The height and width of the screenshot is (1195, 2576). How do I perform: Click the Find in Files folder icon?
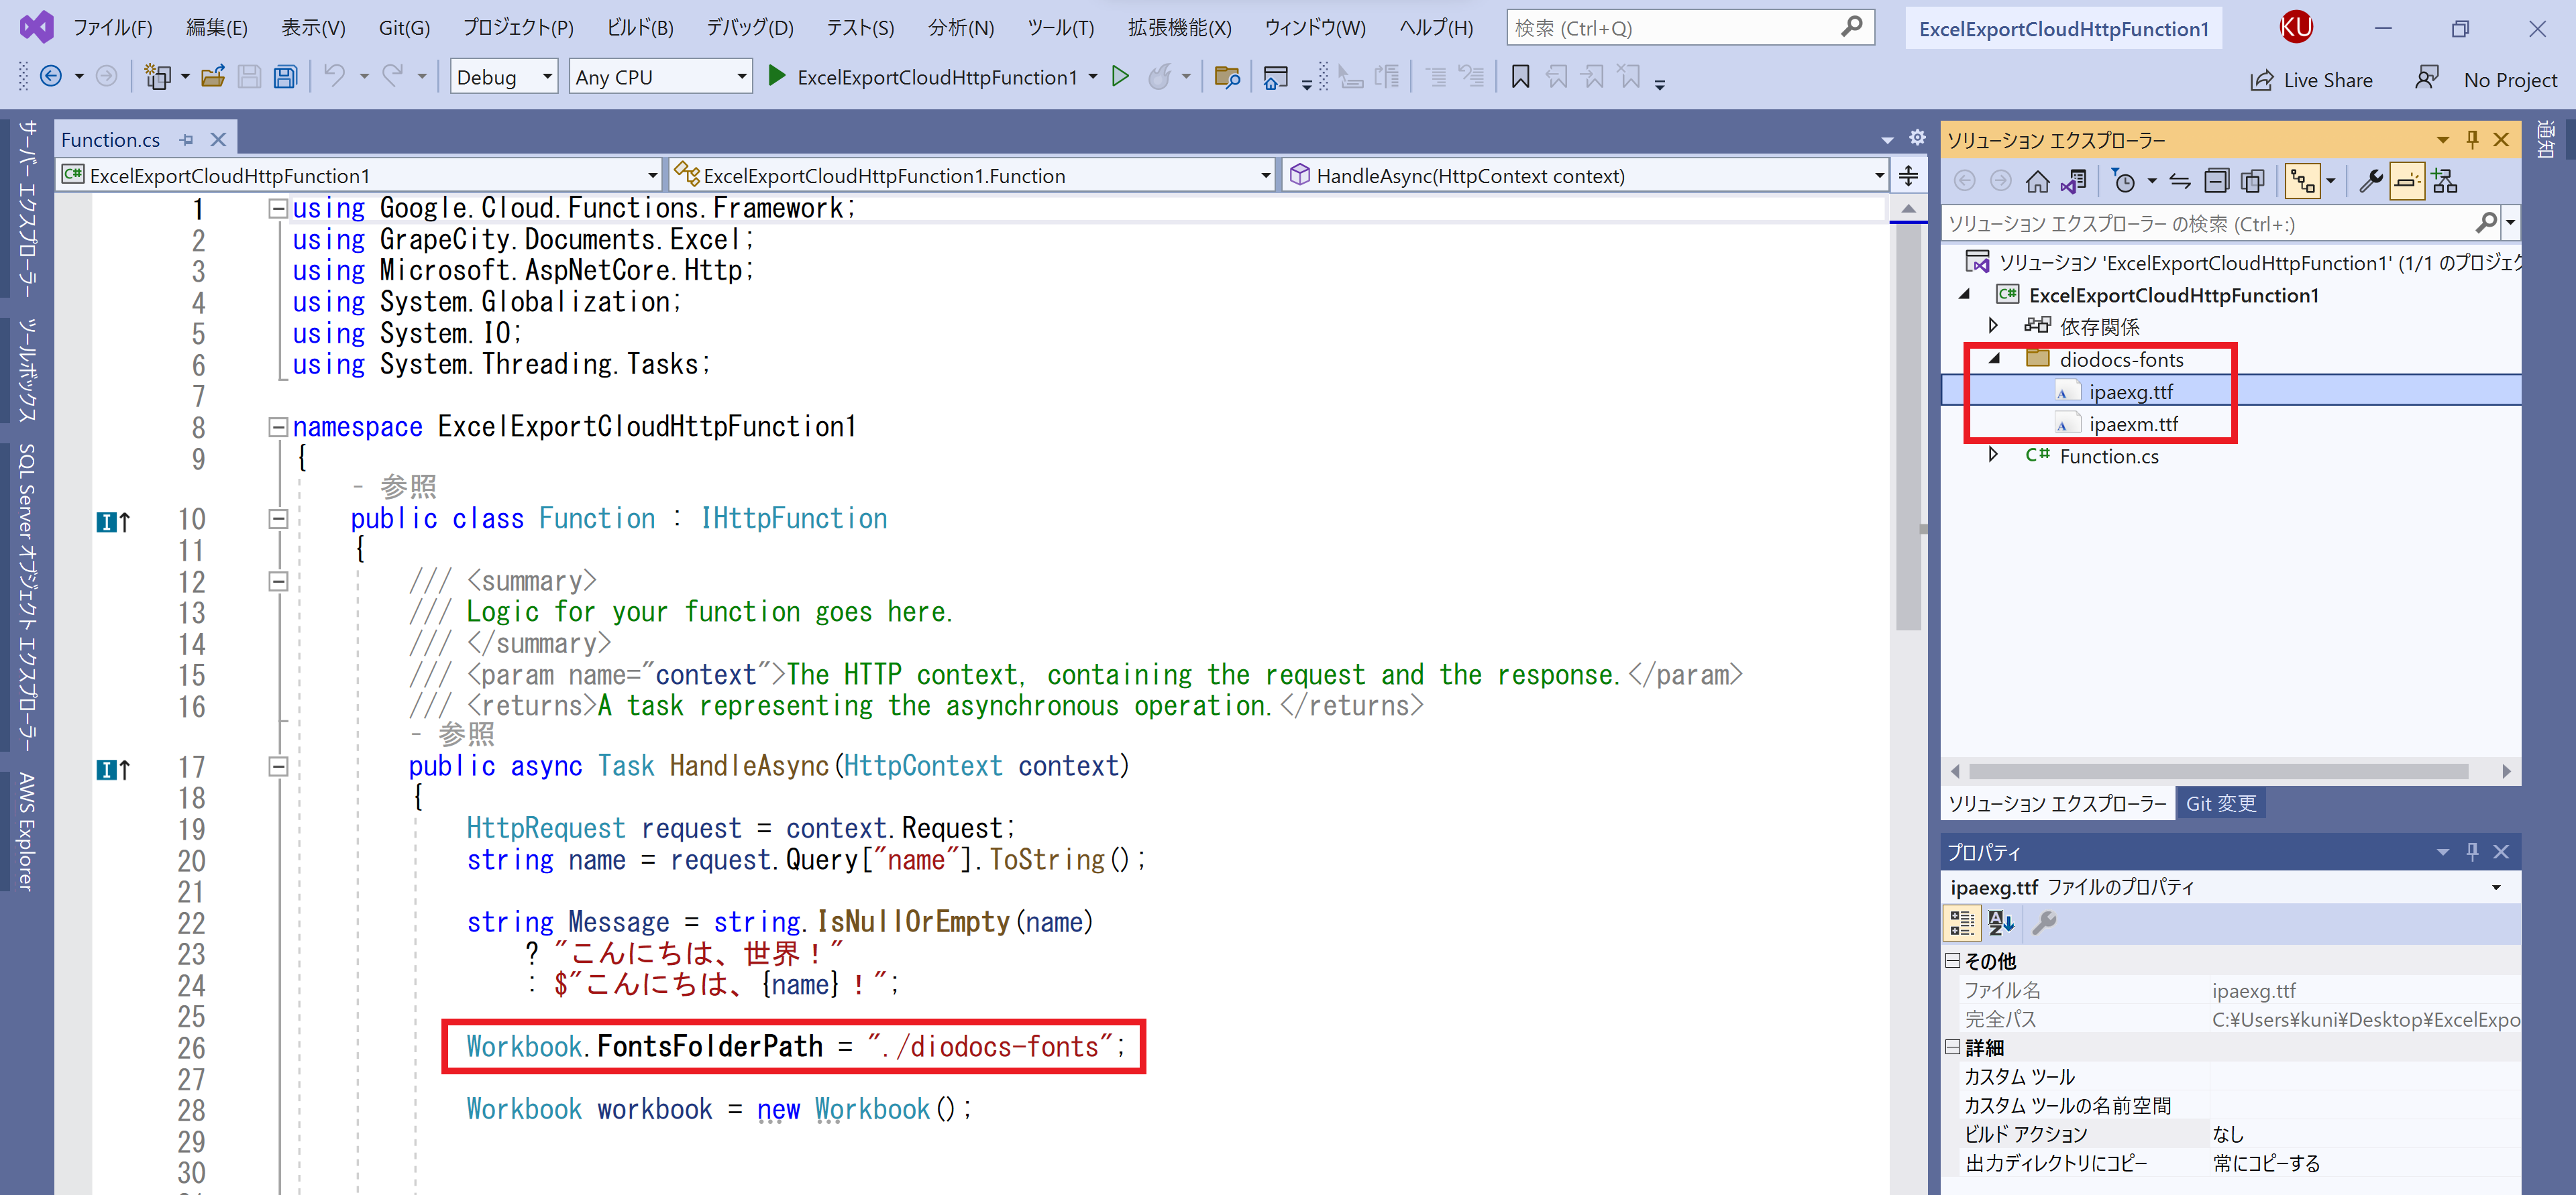[1227, 76]
